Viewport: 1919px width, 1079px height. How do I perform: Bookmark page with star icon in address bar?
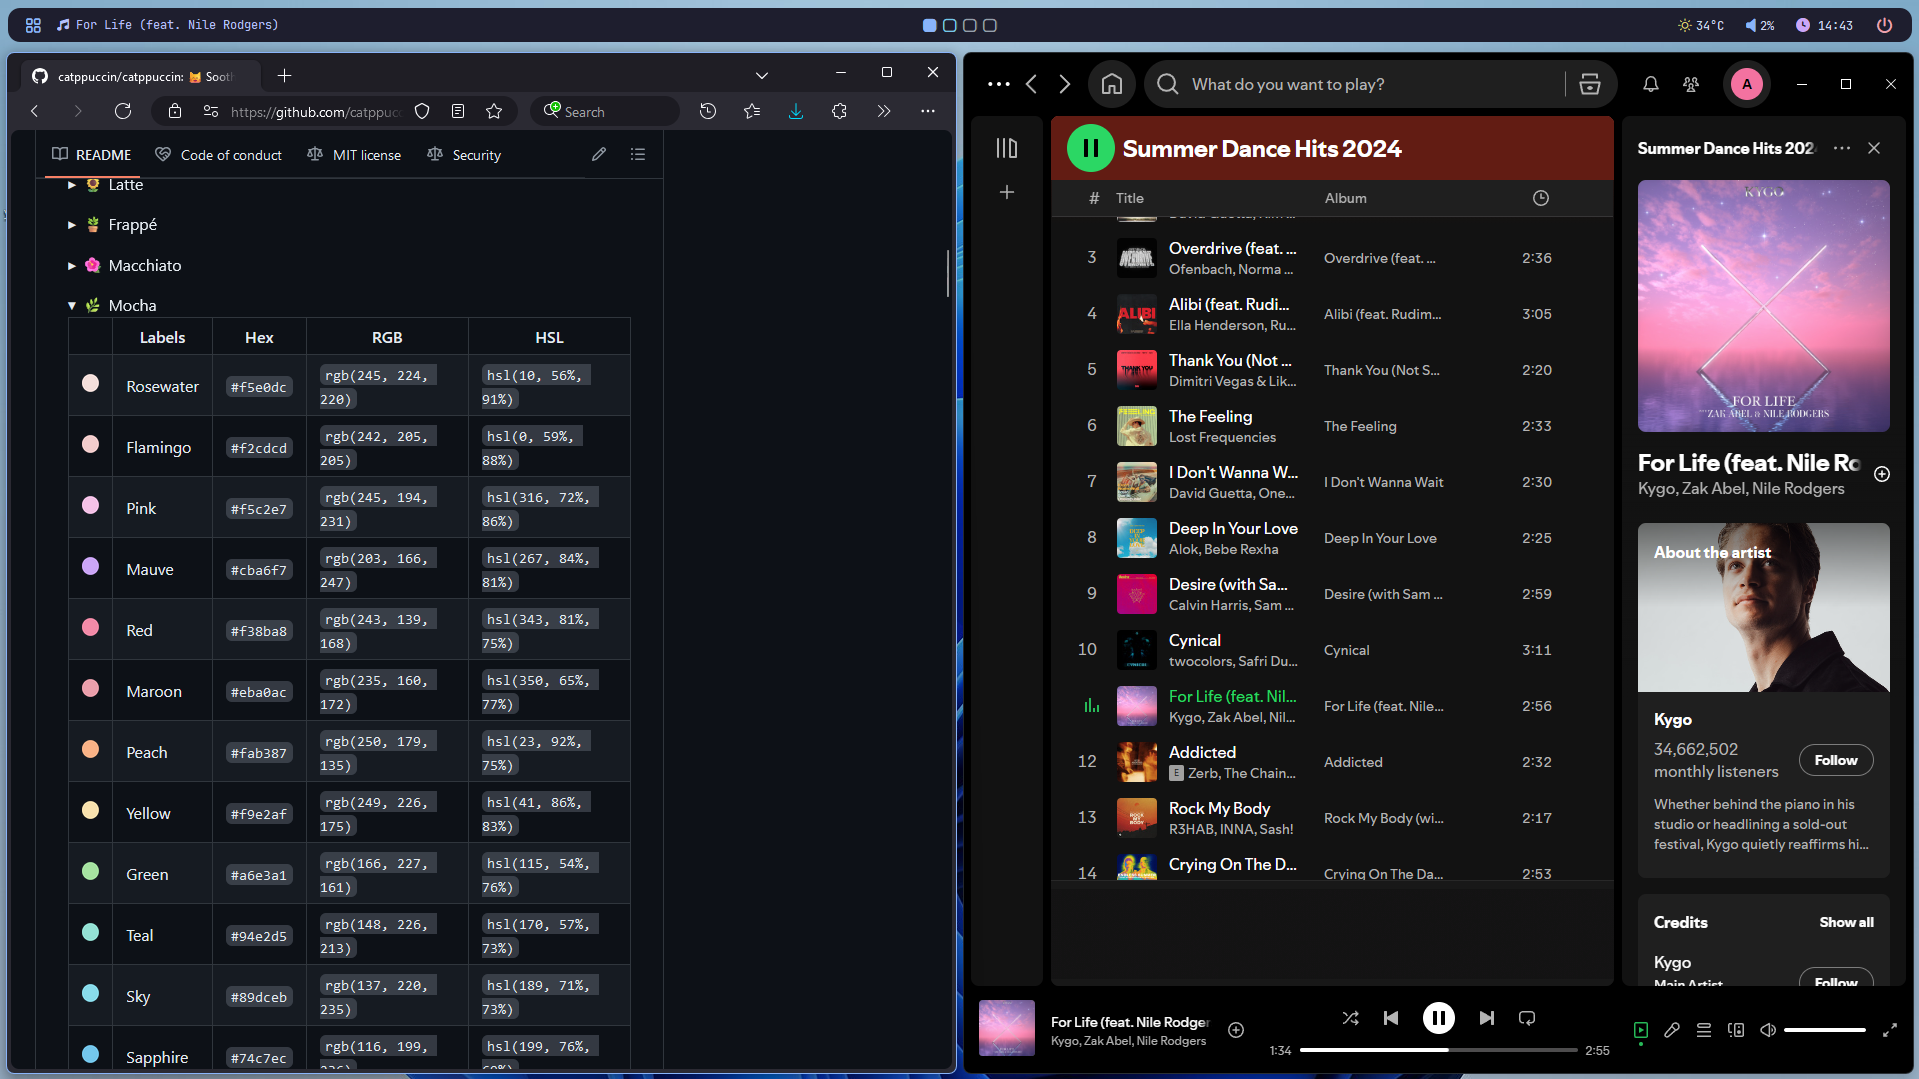pyautogui.click(x=494, y=111)
